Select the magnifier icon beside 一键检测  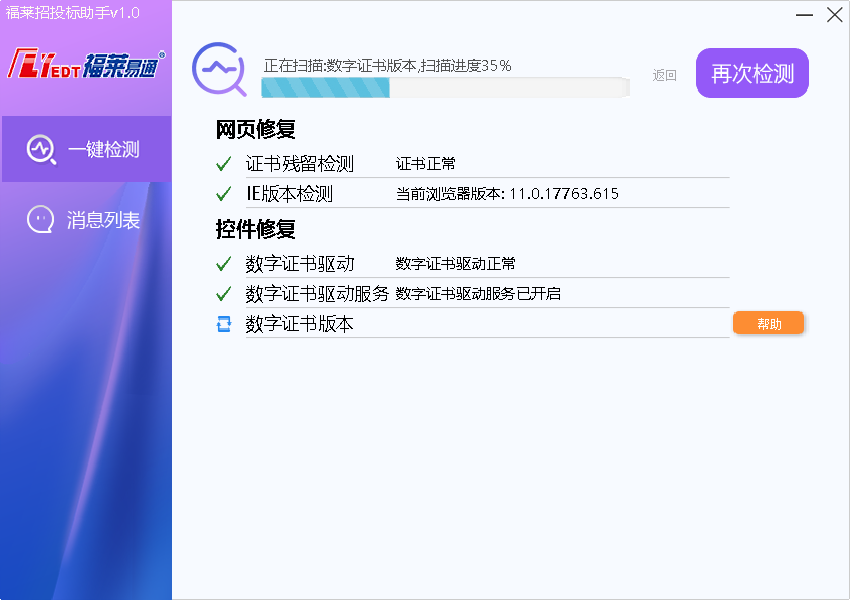coord(40,148)
